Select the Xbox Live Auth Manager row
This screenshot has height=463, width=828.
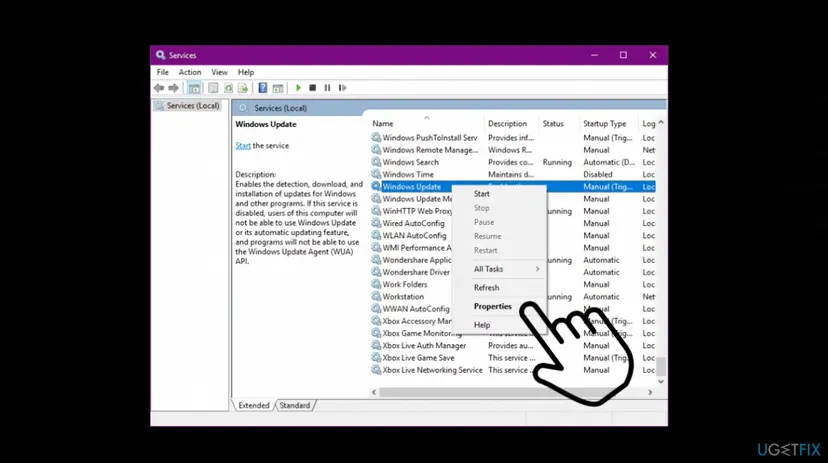coord(513,345)
